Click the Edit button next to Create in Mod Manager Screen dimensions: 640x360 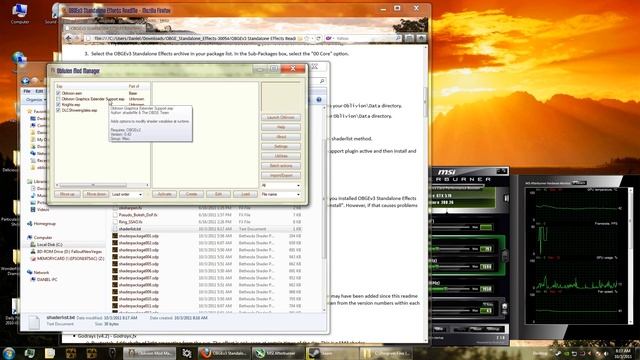(x=218, y=194)
